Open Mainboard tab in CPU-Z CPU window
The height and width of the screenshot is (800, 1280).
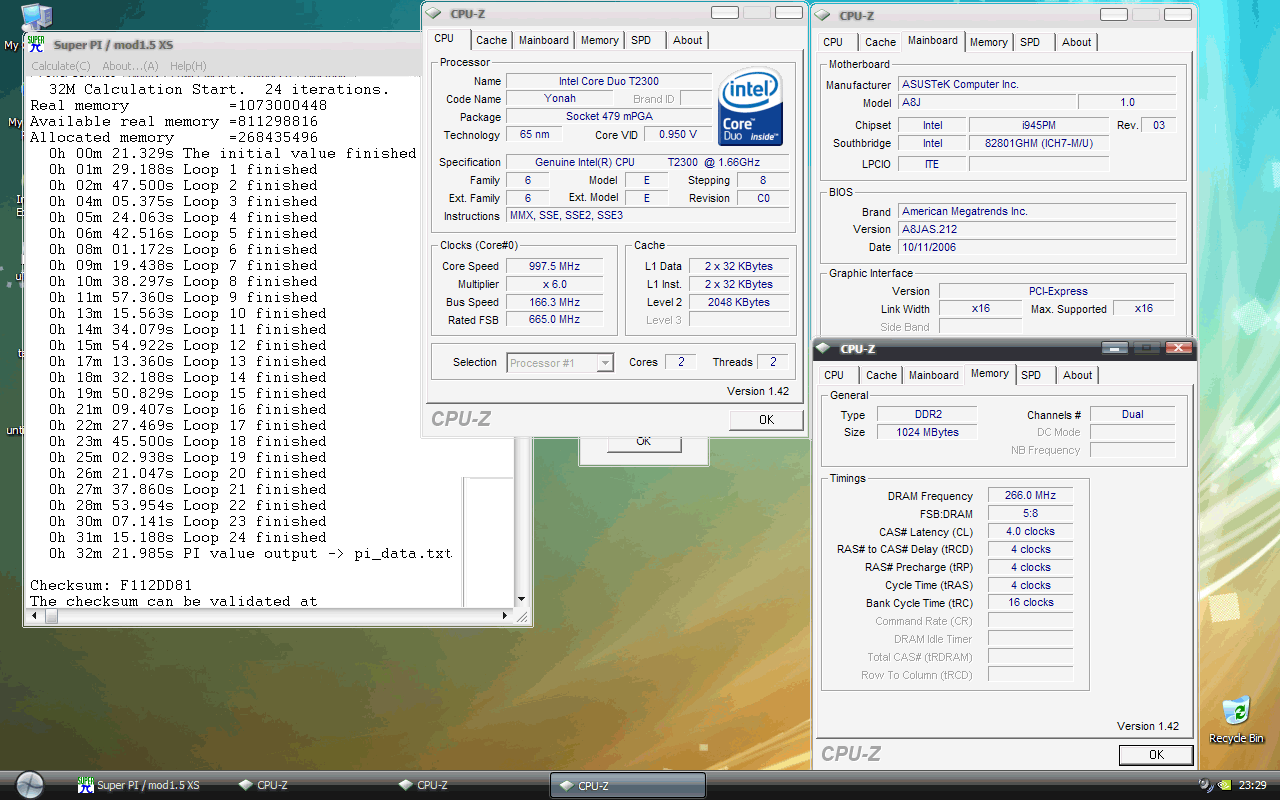[x=544, y=40]
